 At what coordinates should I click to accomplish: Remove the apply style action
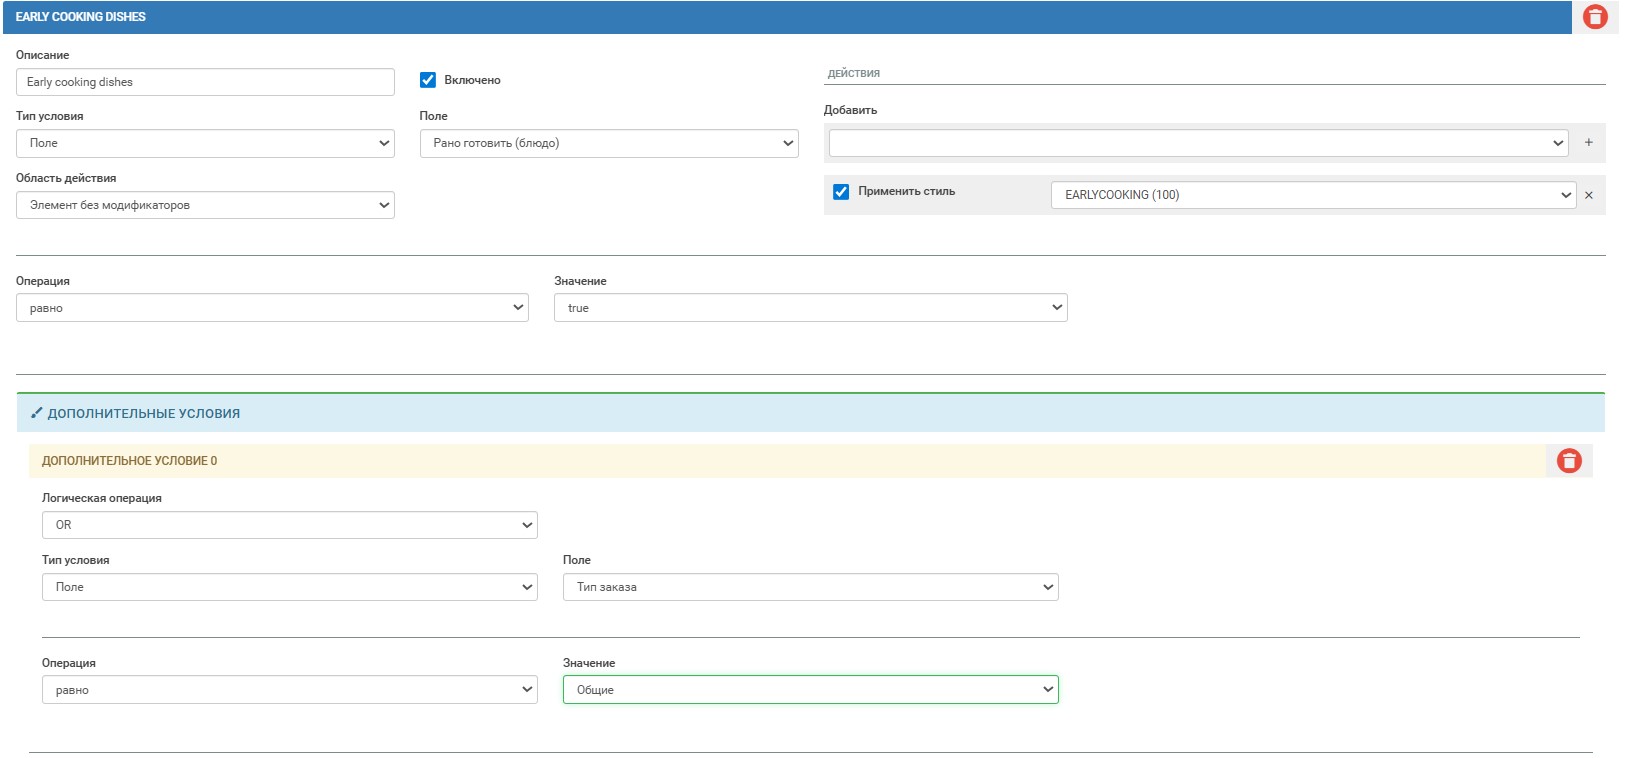[1588, 196]
